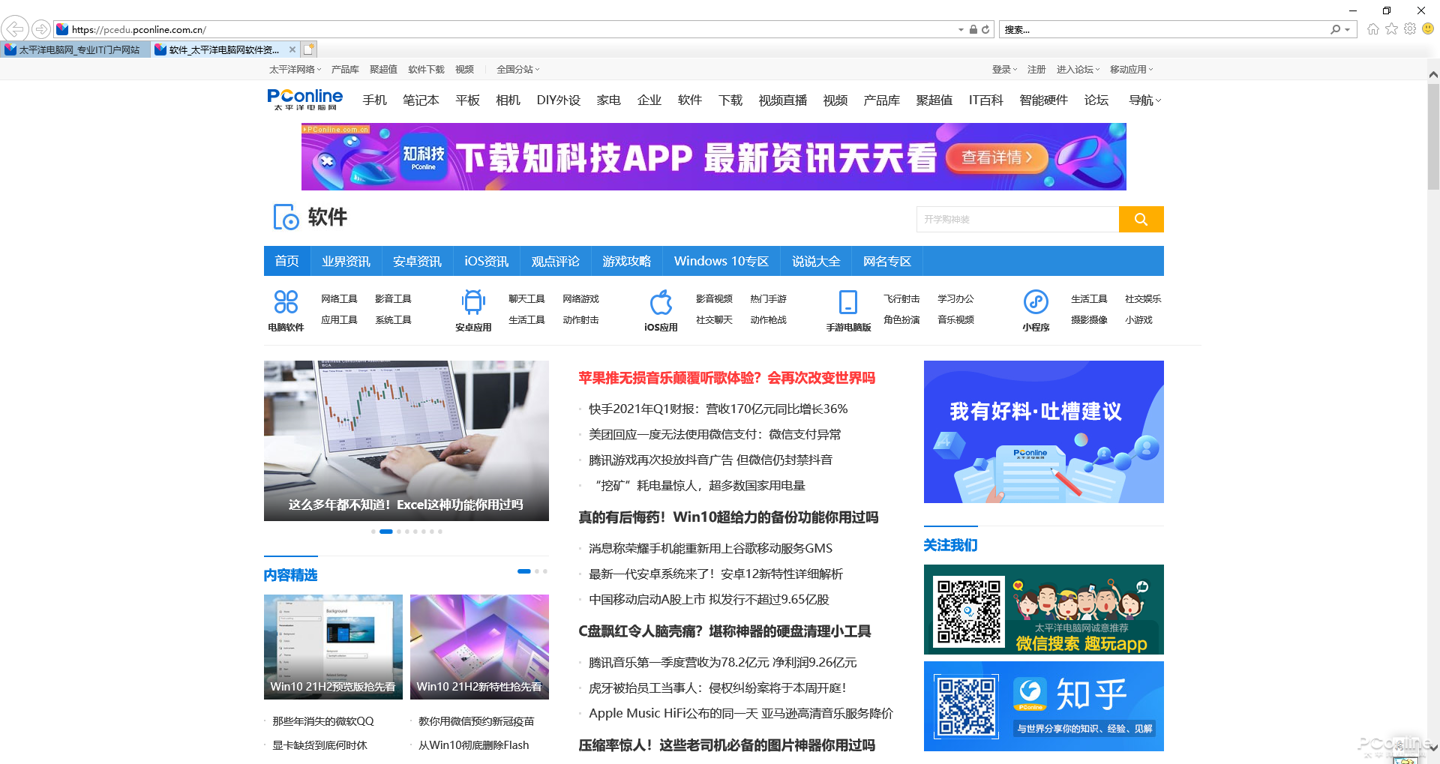Screen dimensions: 1440x764
Task: Open the Win10 21H2新特性抢先看 thumbnail
Action: (479, 647)
